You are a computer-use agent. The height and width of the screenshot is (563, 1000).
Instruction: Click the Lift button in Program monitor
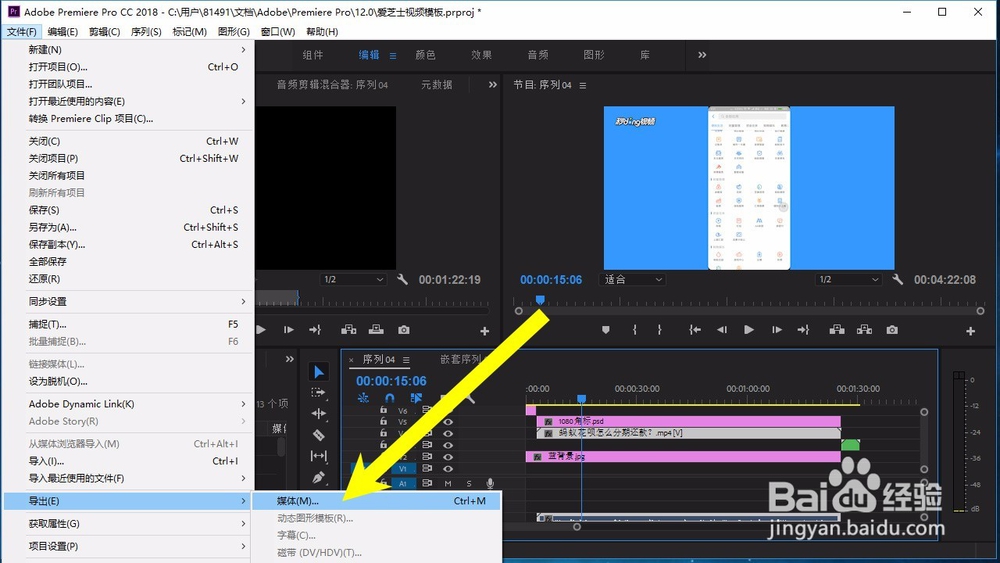point(837,330)
